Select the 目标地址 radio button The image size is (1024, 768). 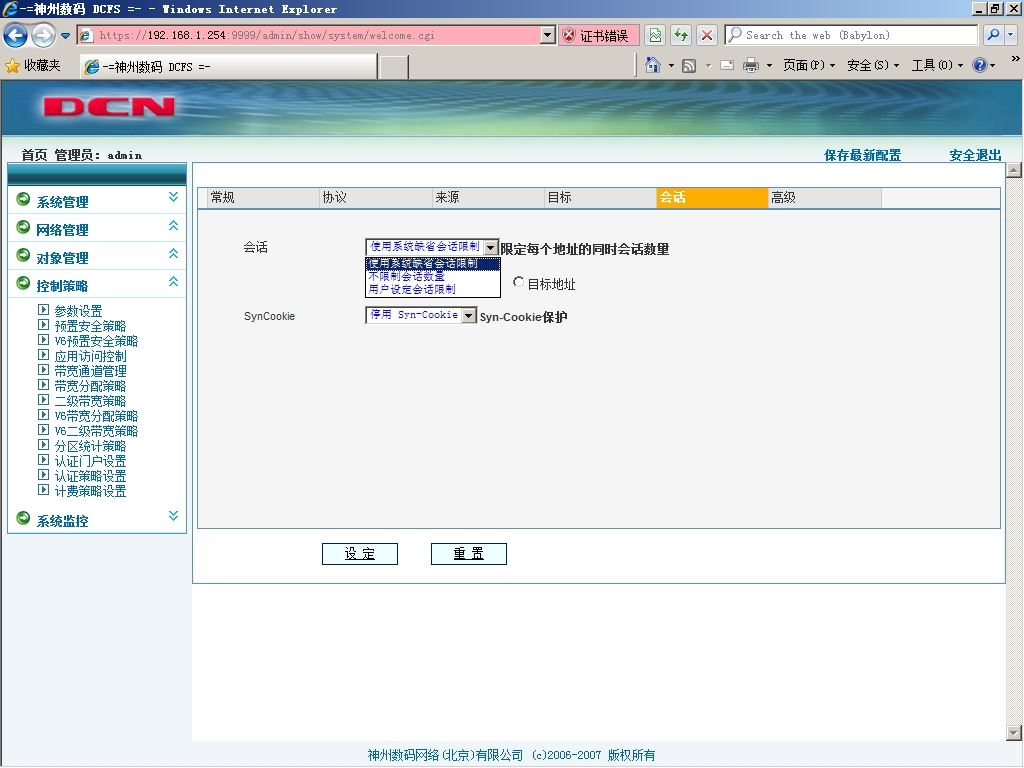tap(519, 282)
